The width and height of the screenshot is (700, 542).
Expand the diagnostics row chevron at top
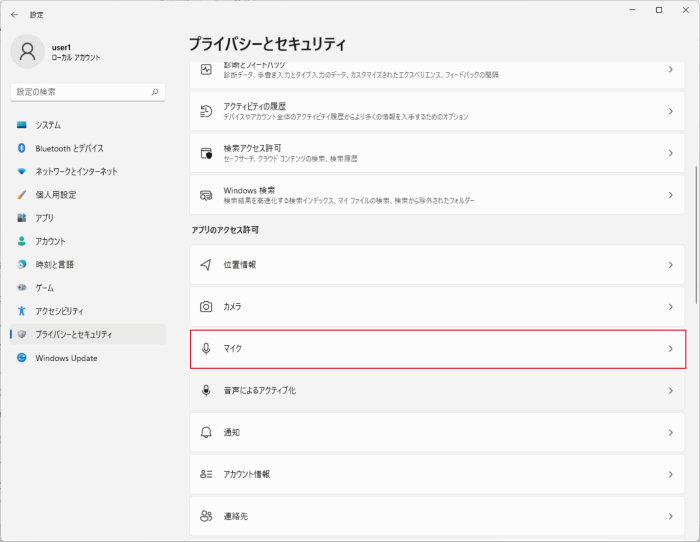(671, 69)
